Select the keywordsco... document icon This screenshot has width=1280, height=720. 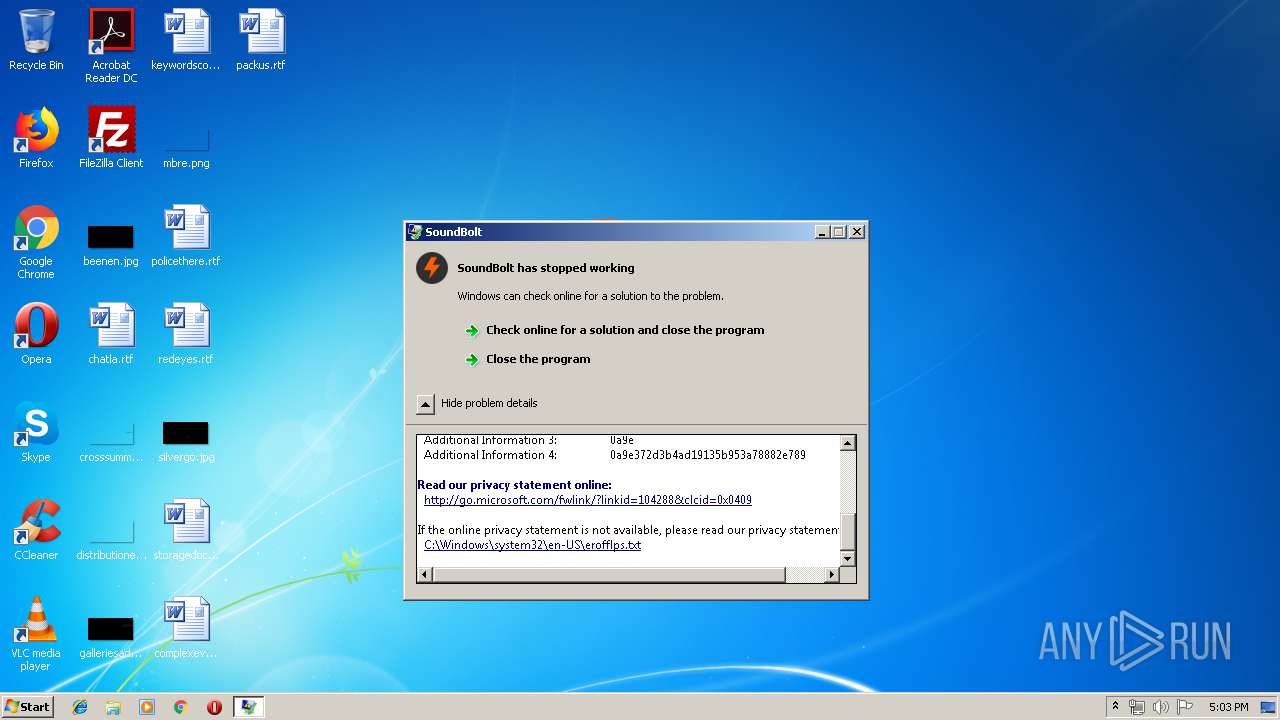pos(186,40)
